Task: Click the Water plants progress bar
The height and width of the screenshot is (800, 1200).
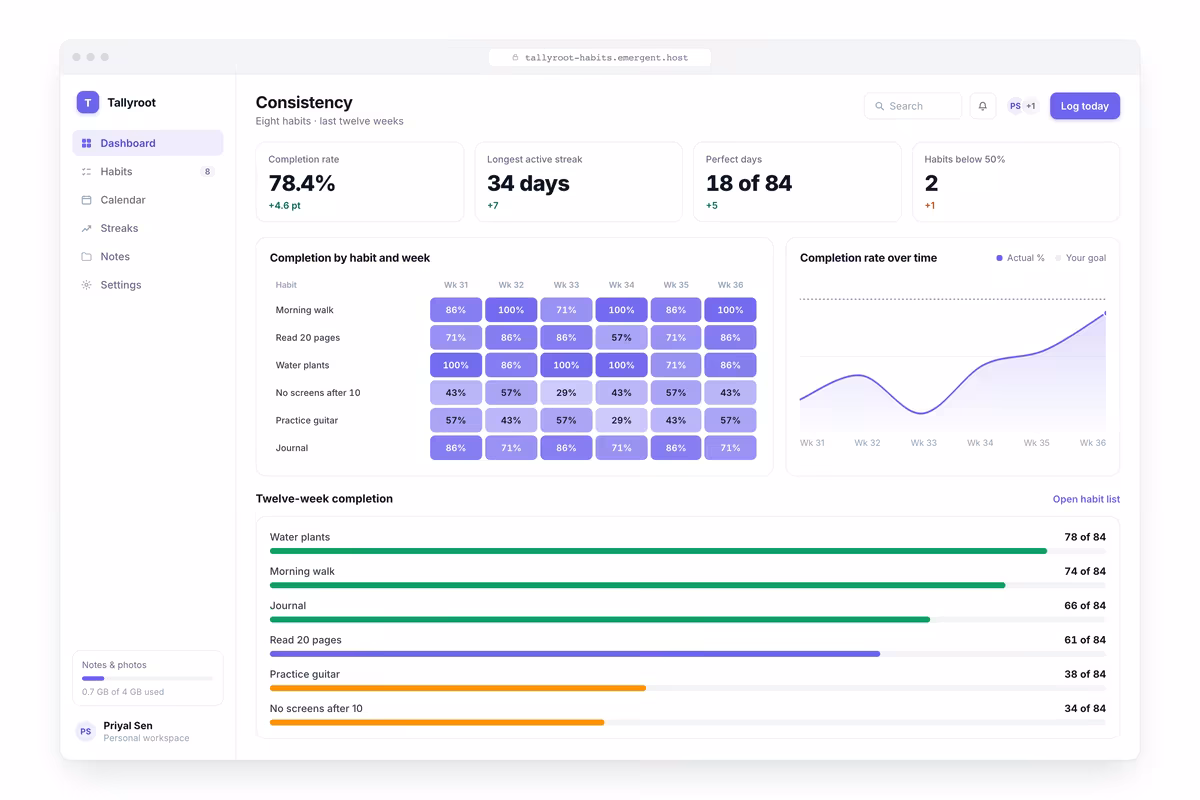Action: [x=688, y=551]
